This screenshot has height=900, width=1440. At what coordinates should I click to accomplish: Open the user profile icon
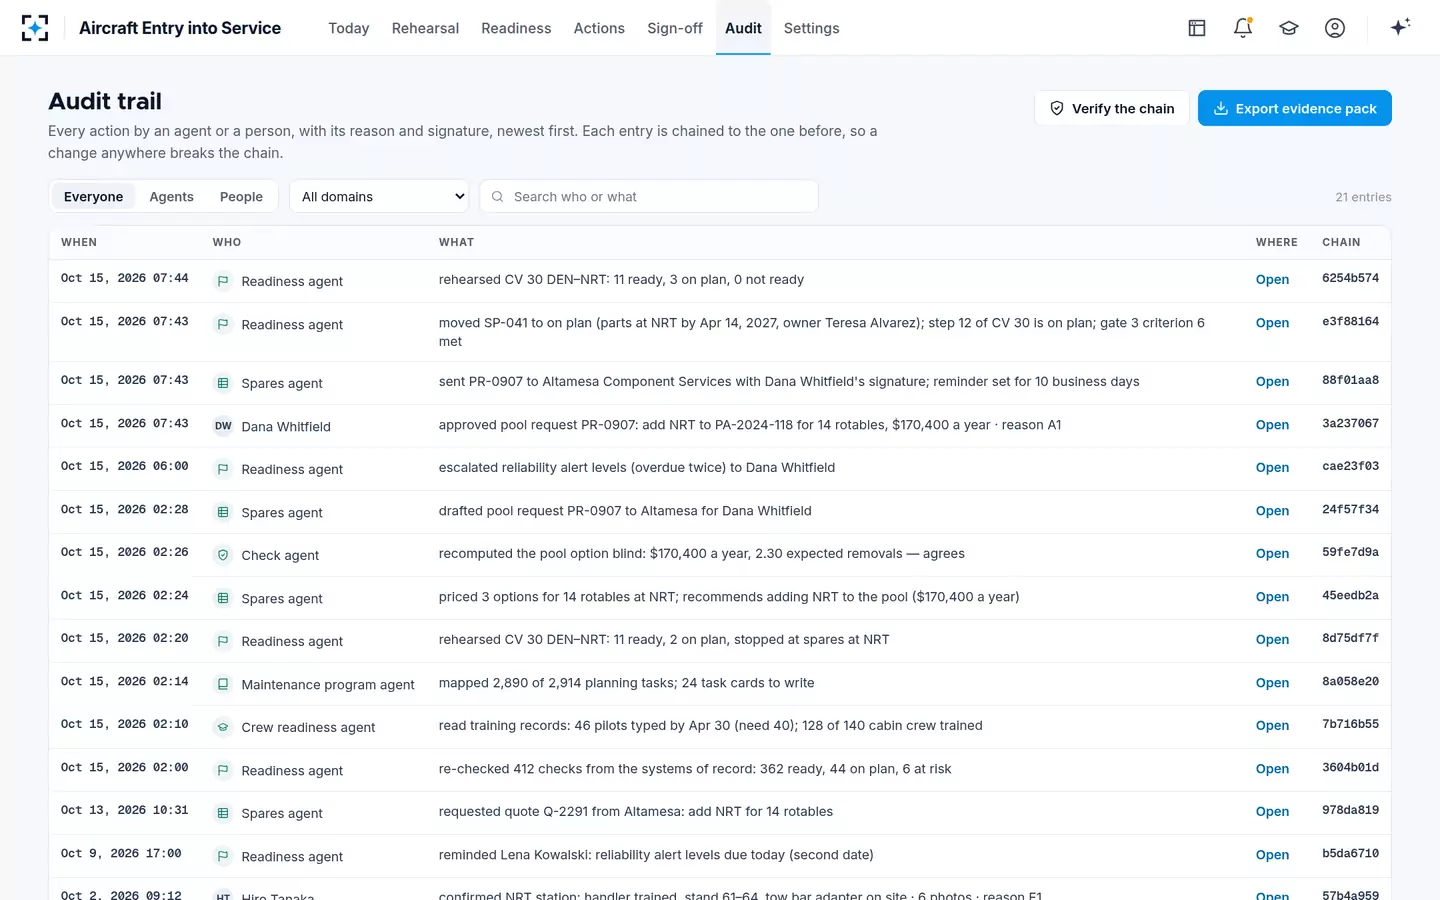(x=1335, y=28)
